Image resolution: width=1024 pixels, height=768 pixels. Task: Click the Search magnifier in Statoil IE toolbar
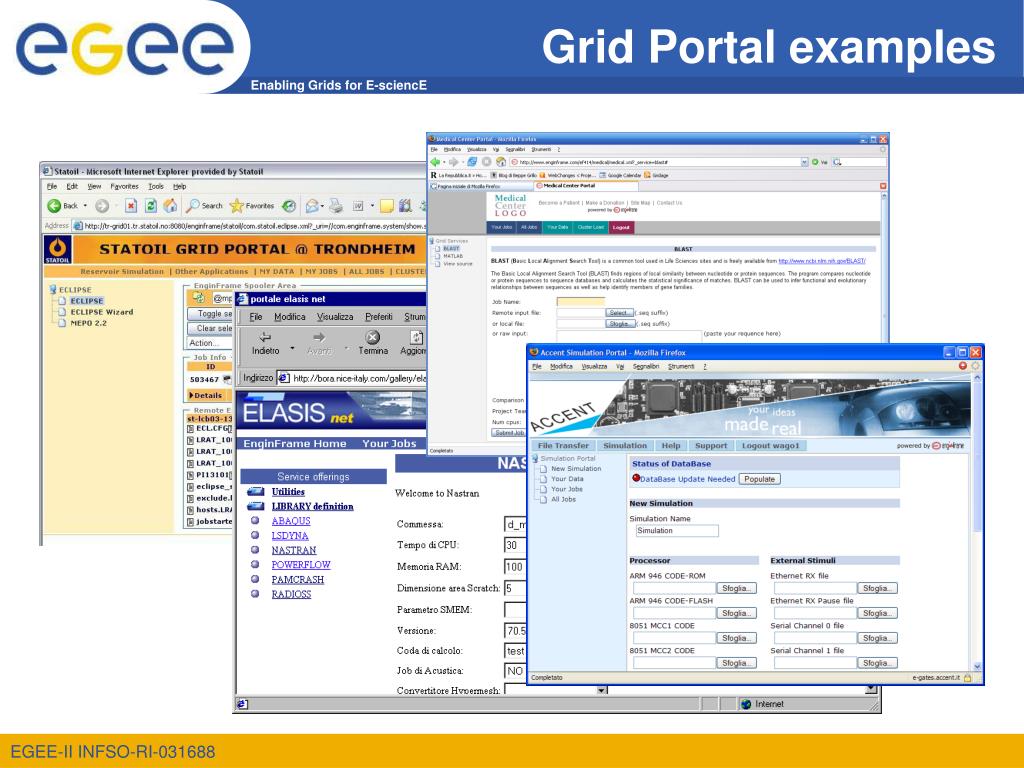coord(193,206)
